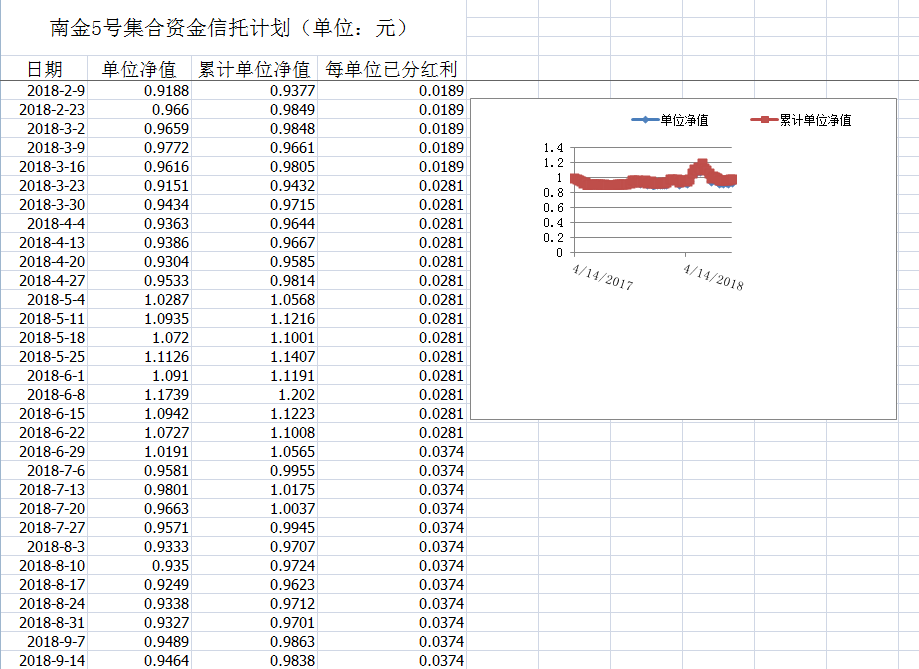Select the title cell 南金5号集合资金信托计划
919x669 pixels.
[x=233, y=28]
